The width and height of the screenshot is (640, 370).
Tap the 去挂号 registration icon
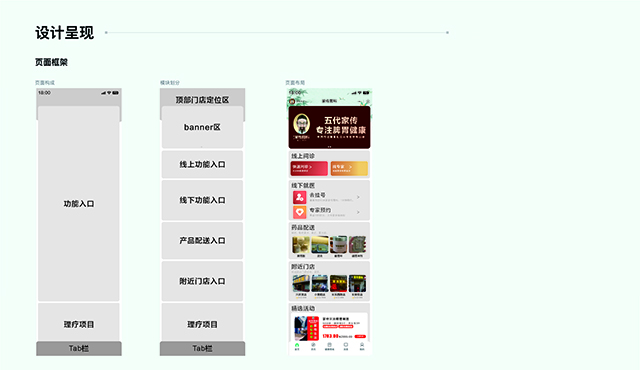(299, 197)
